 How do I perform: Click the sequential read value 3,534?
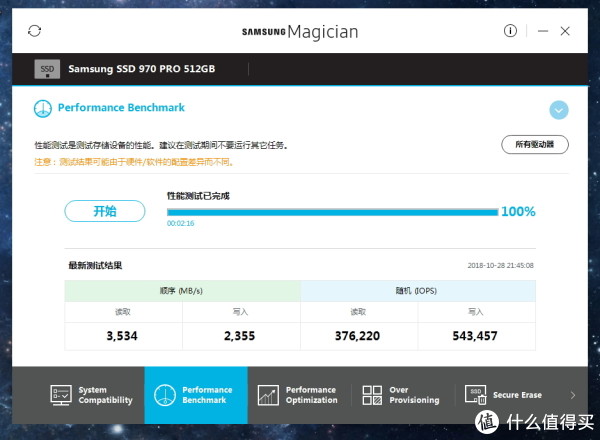(122, 336)
